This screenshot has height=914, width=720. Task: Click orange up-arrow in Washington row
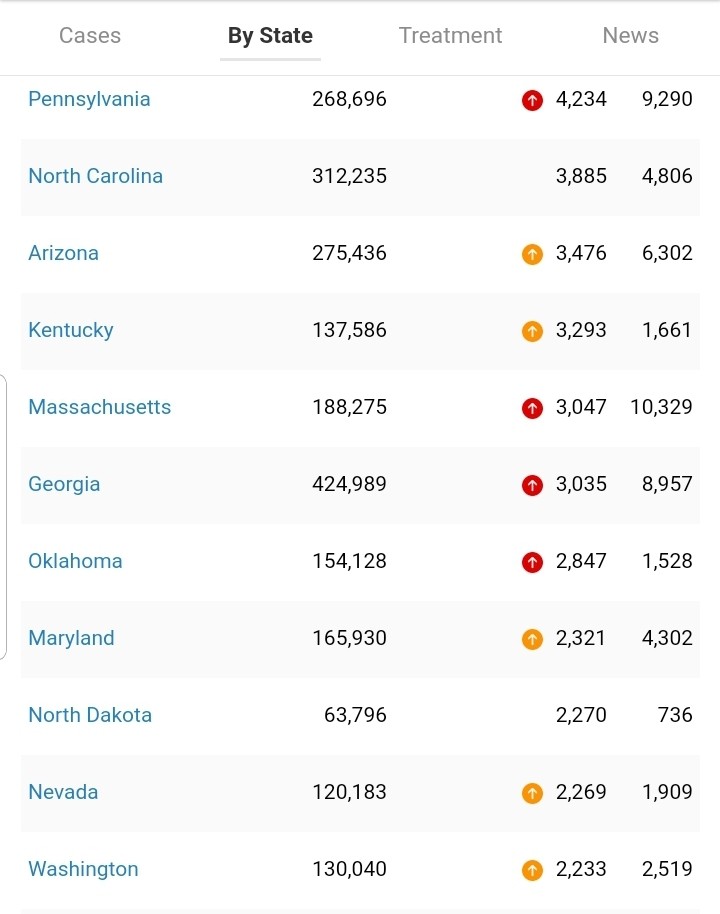532,870
